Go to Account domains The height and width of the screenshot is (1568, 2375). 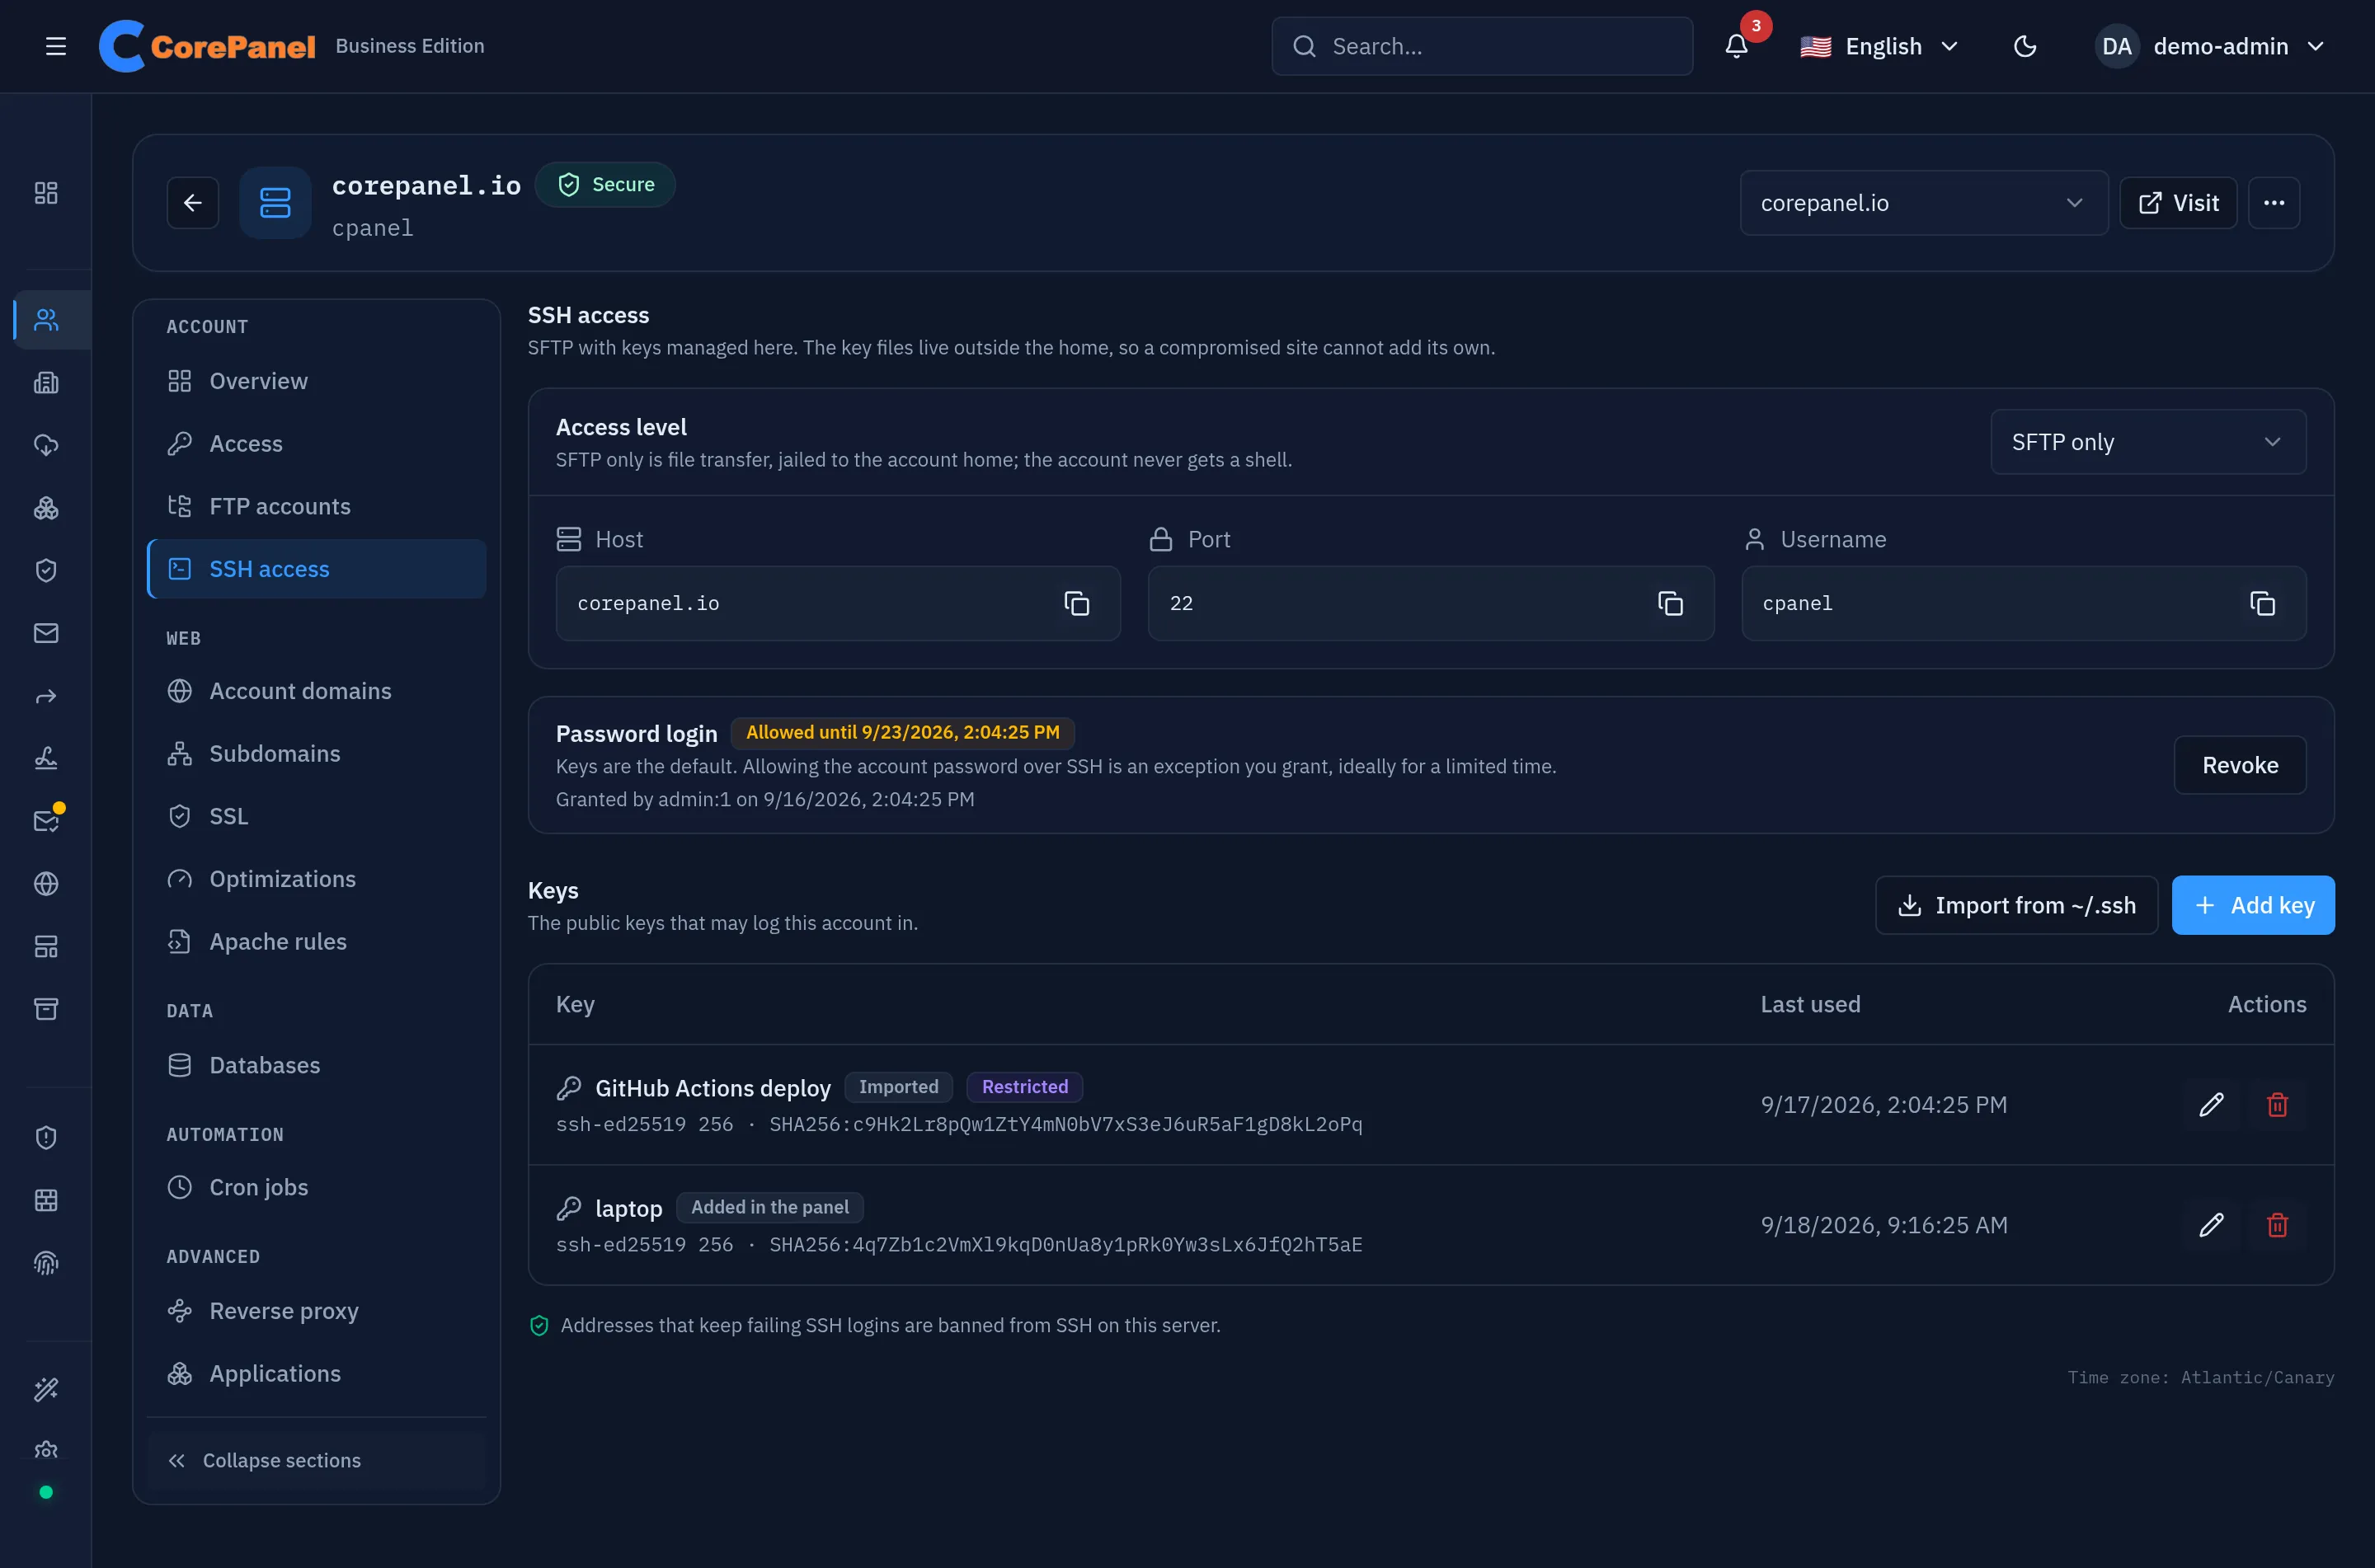point(316,691)
